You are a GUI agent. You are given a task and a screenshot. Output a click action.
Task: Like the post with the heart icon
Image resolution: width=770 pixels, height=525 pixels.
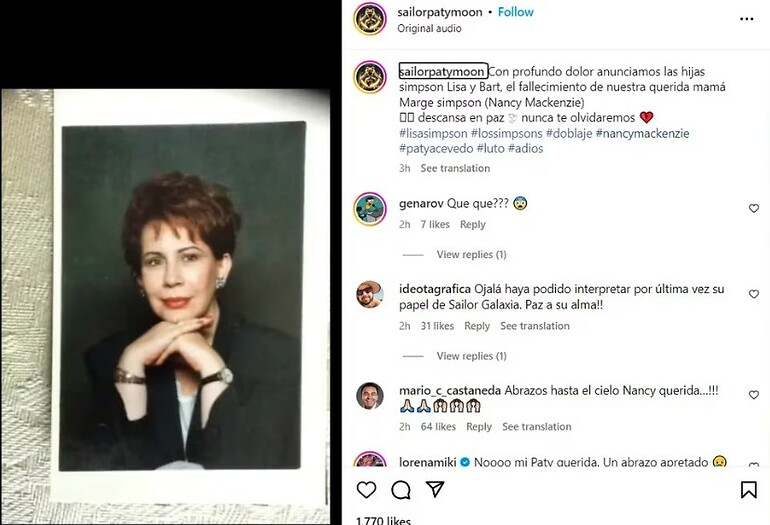click(366, 490)
